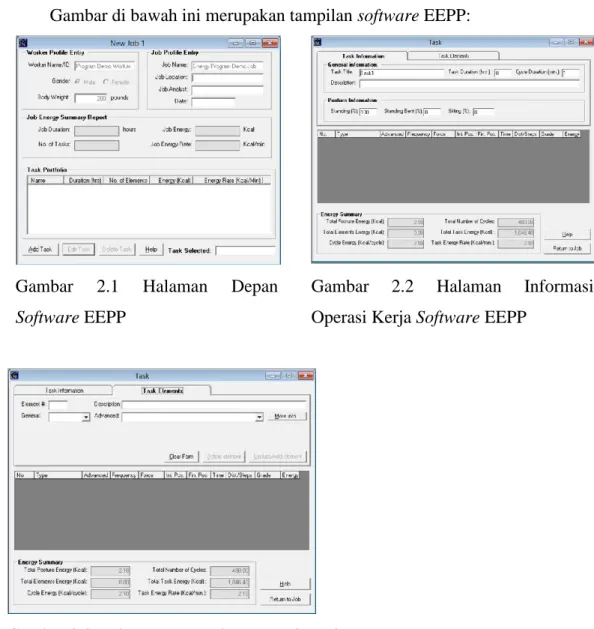Click the Standing (%) posture field

point(368,112)
